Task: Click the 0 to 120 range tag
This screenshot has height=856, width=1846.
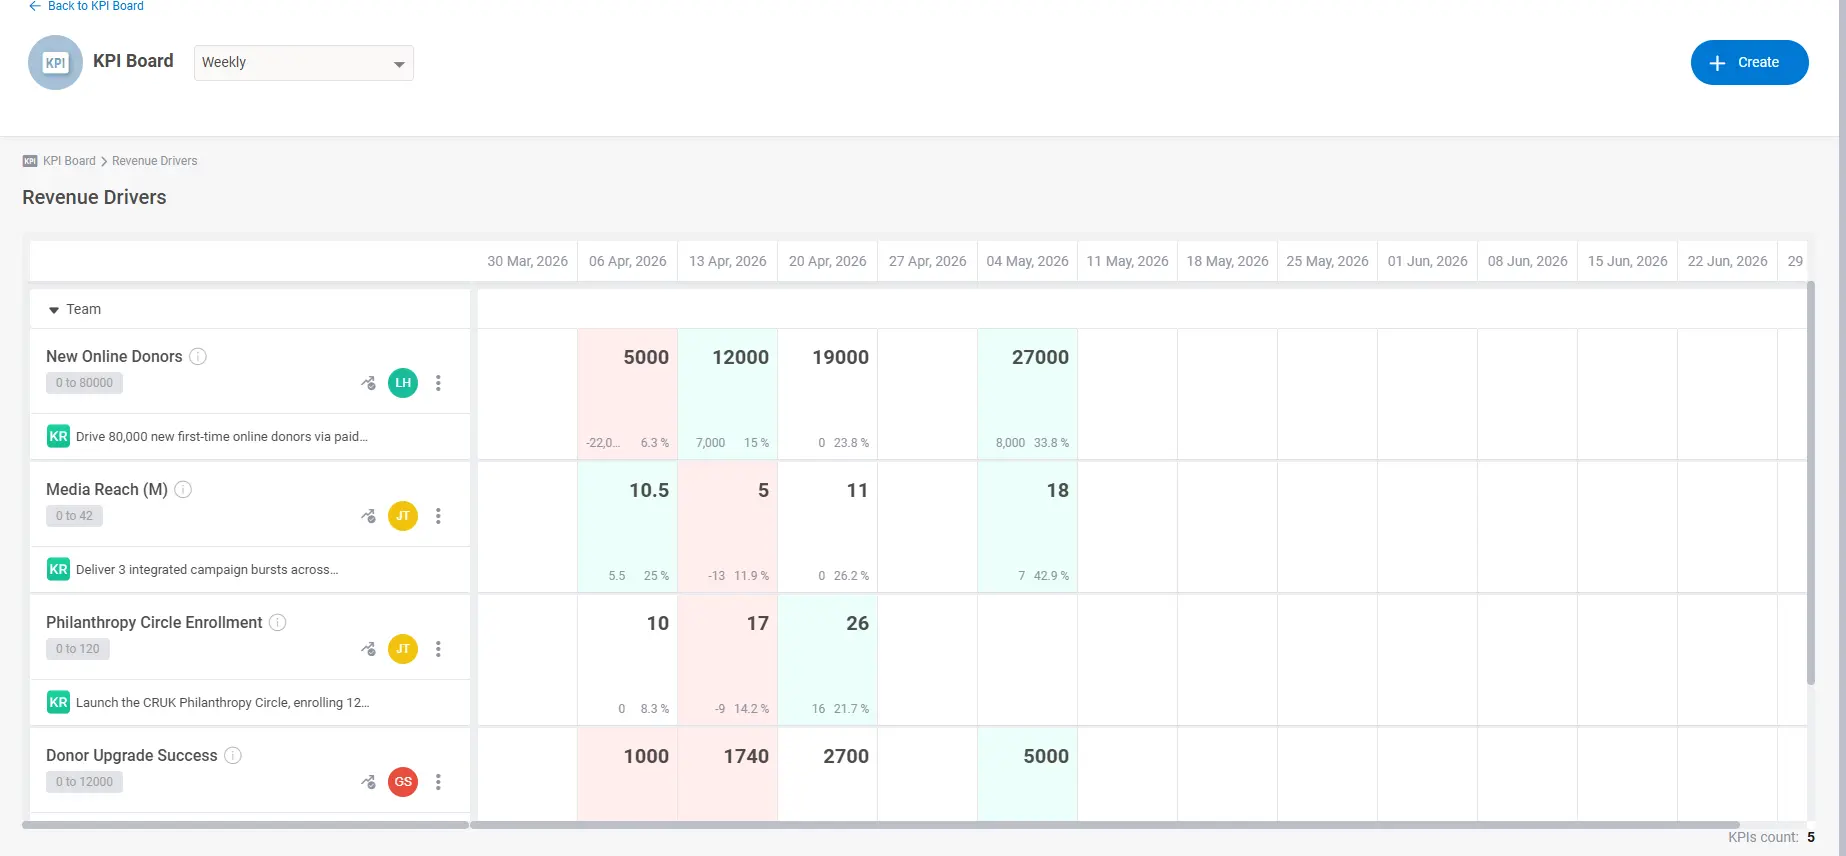Action: click(x=78, y=649)
